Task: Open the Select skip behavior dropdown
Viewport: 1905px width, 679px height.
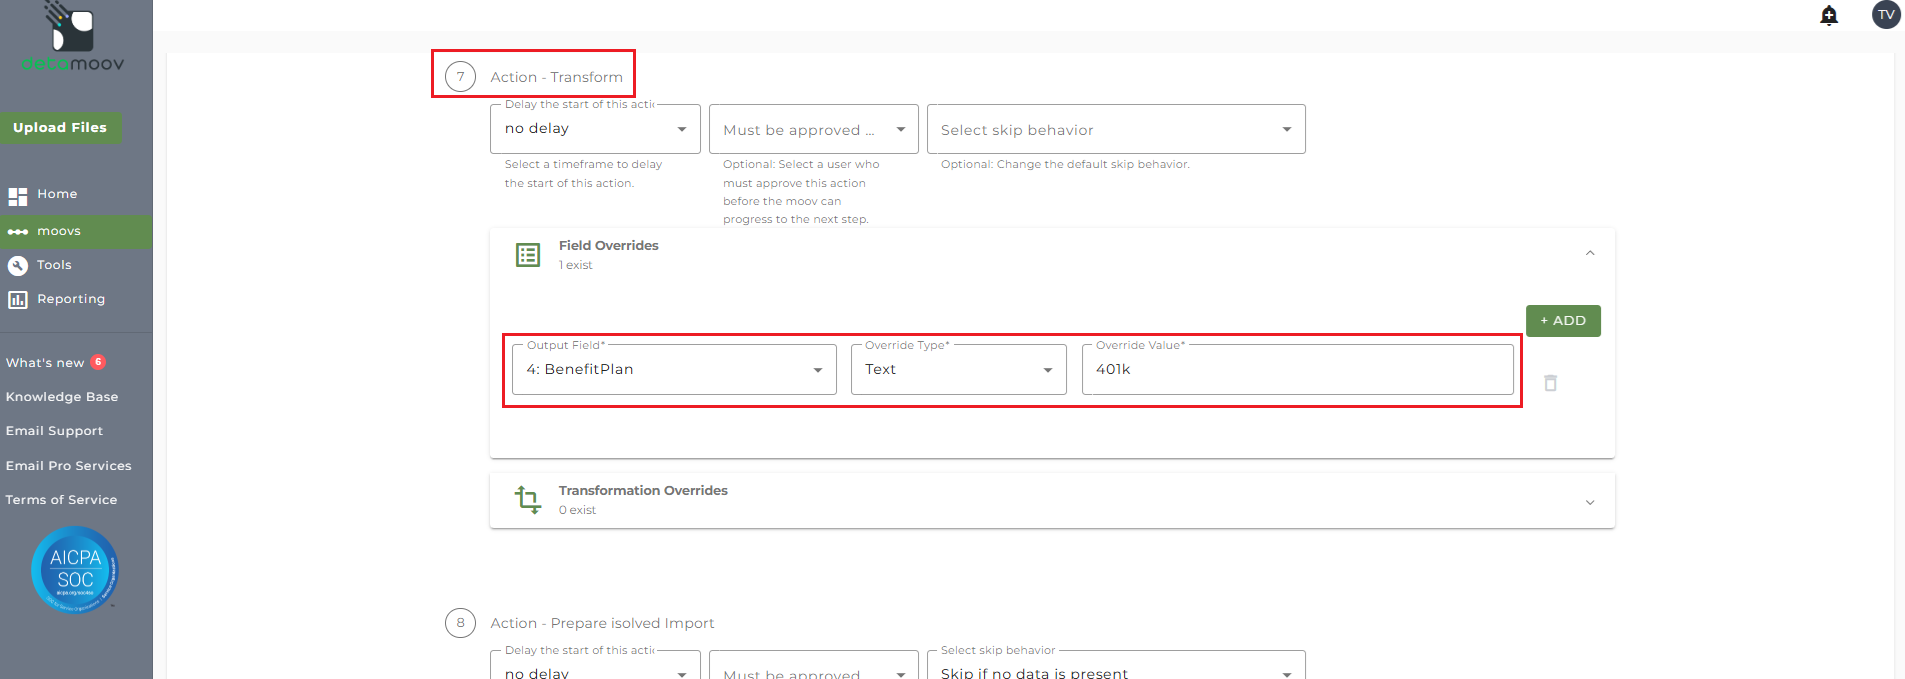Action: click(1115, 130)
